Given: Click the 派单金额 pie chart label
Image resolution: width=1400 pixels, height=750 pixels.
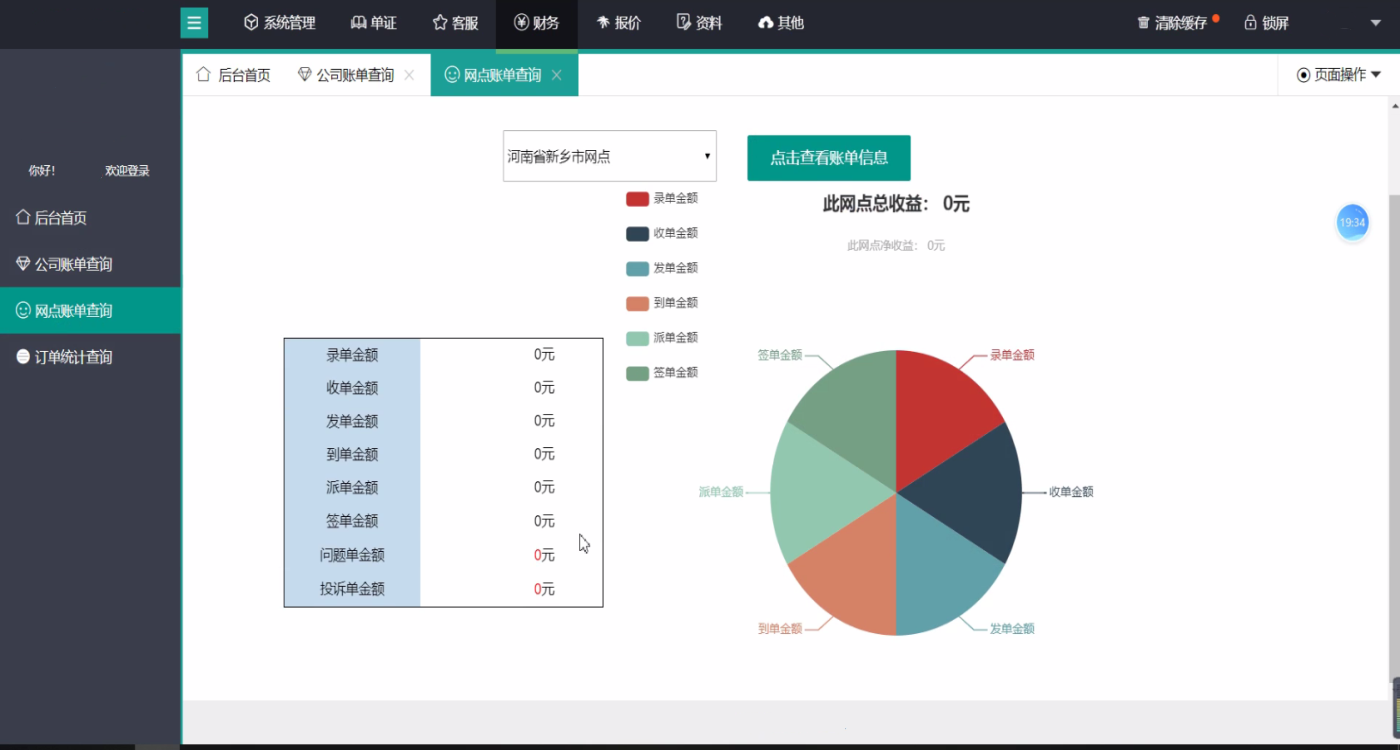Looking at the screenshot, I should (721, 492).
